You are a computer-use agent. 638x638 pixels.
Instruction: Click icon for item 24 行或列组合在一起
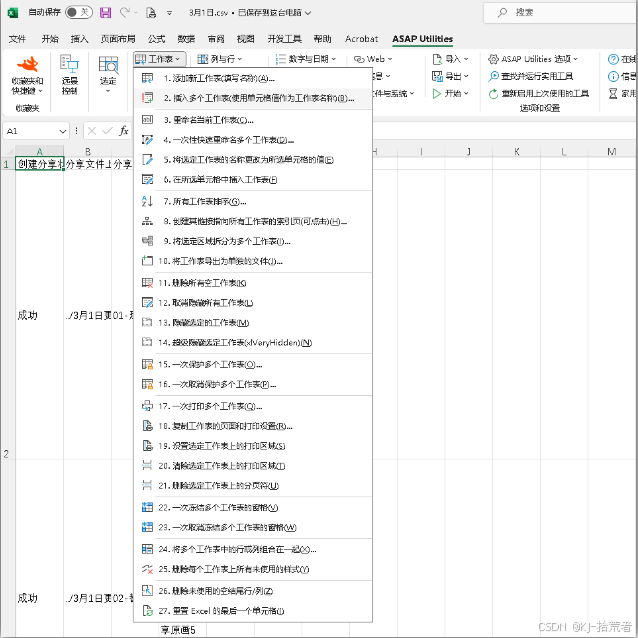click(x=147, y=549)
